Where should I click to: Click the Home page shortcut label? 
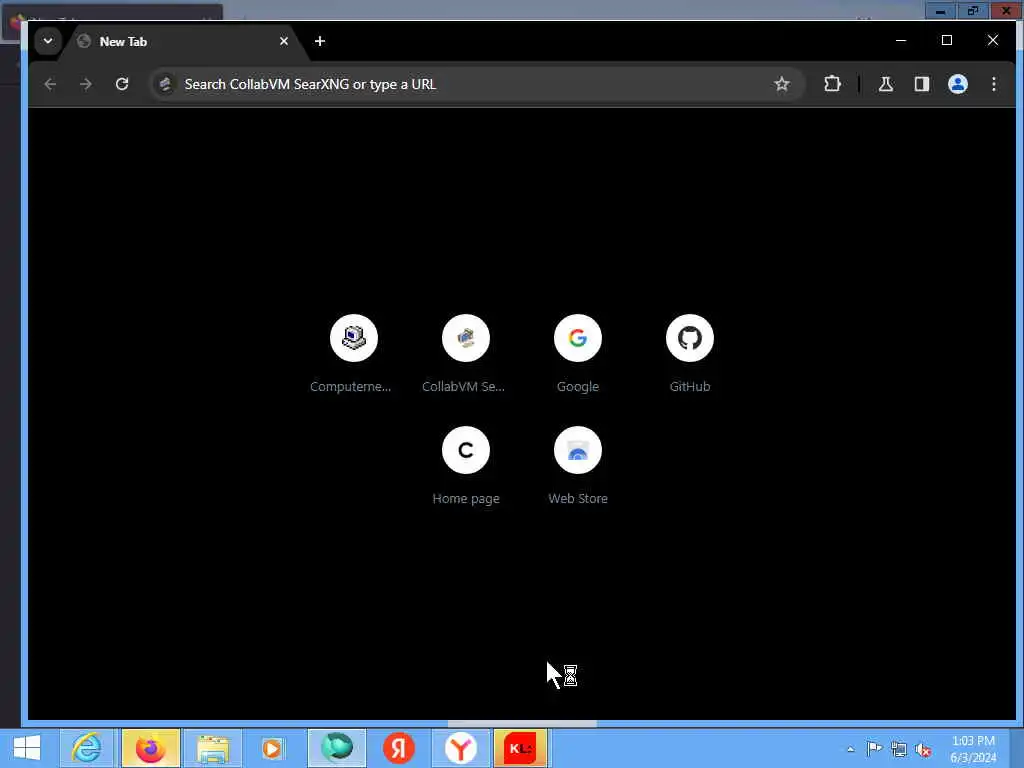tap(466, 499)
